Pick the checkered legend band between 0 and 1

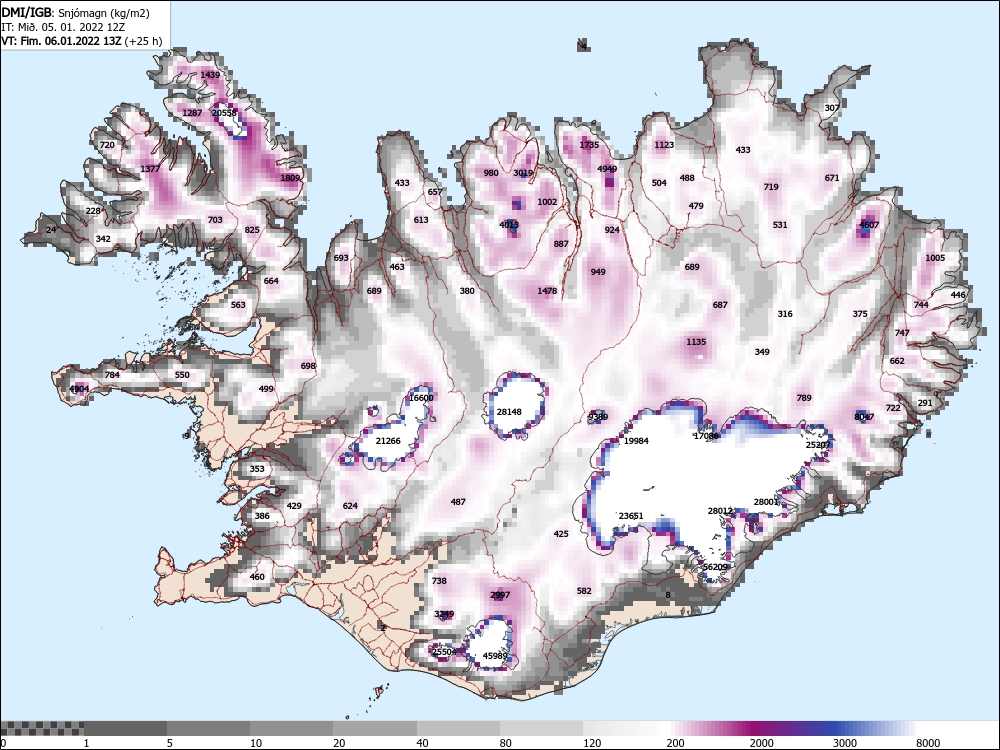coord(41,728)
